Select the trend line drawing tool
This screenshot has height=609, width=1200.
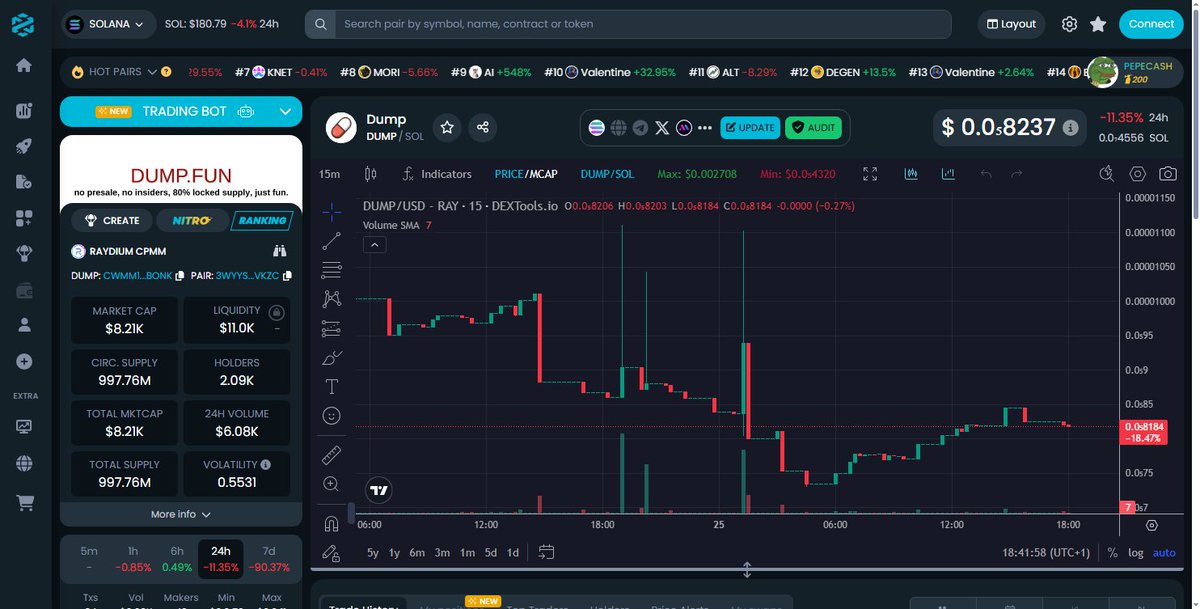coord(332,240)
